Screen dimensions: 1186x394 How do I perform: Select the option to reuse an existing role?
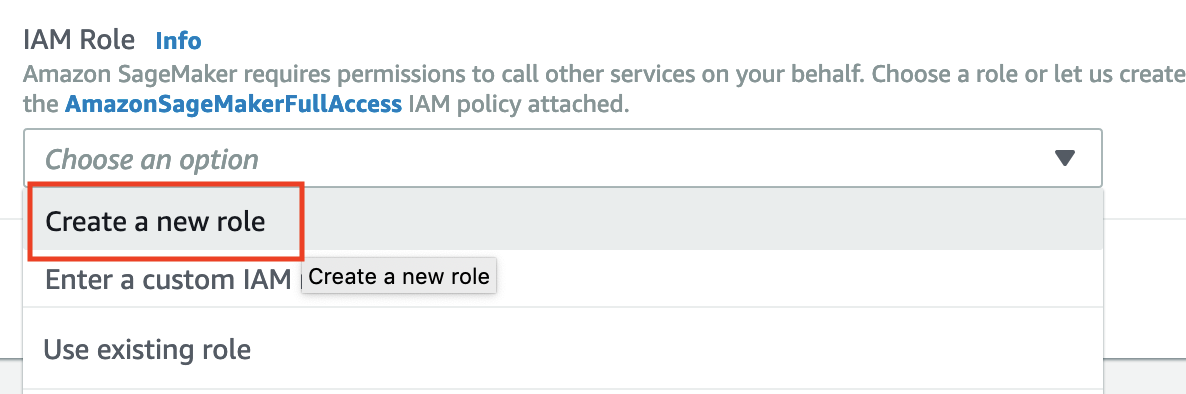(563, 349)
